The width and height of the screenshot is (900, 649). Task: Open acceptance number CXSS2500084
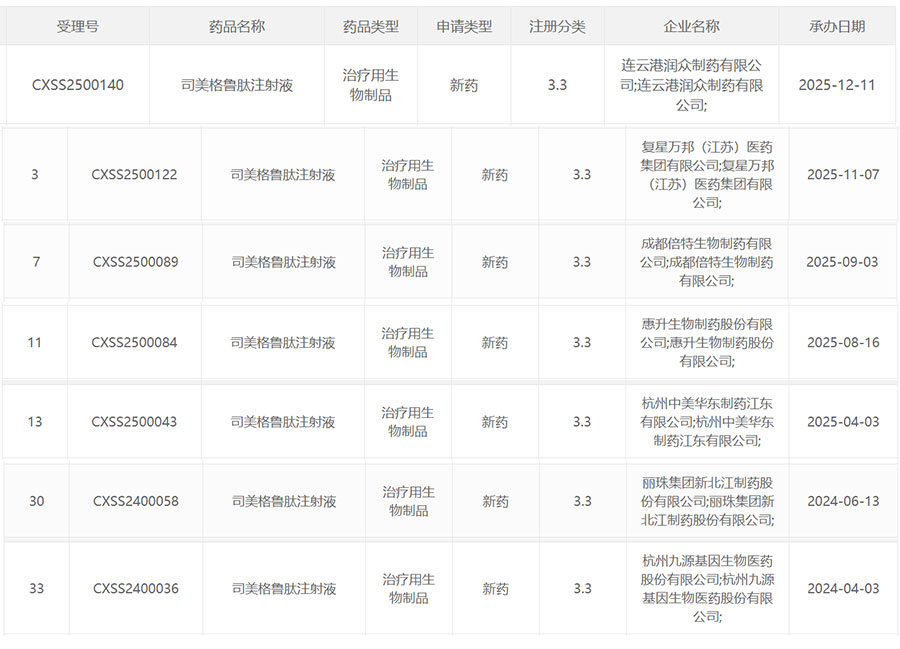pos(134,343)
